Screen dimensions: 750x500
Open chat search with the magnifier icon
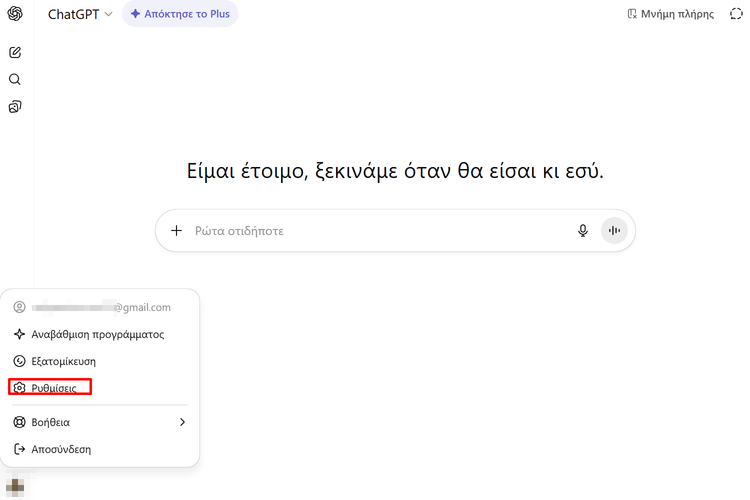point(15,79)
